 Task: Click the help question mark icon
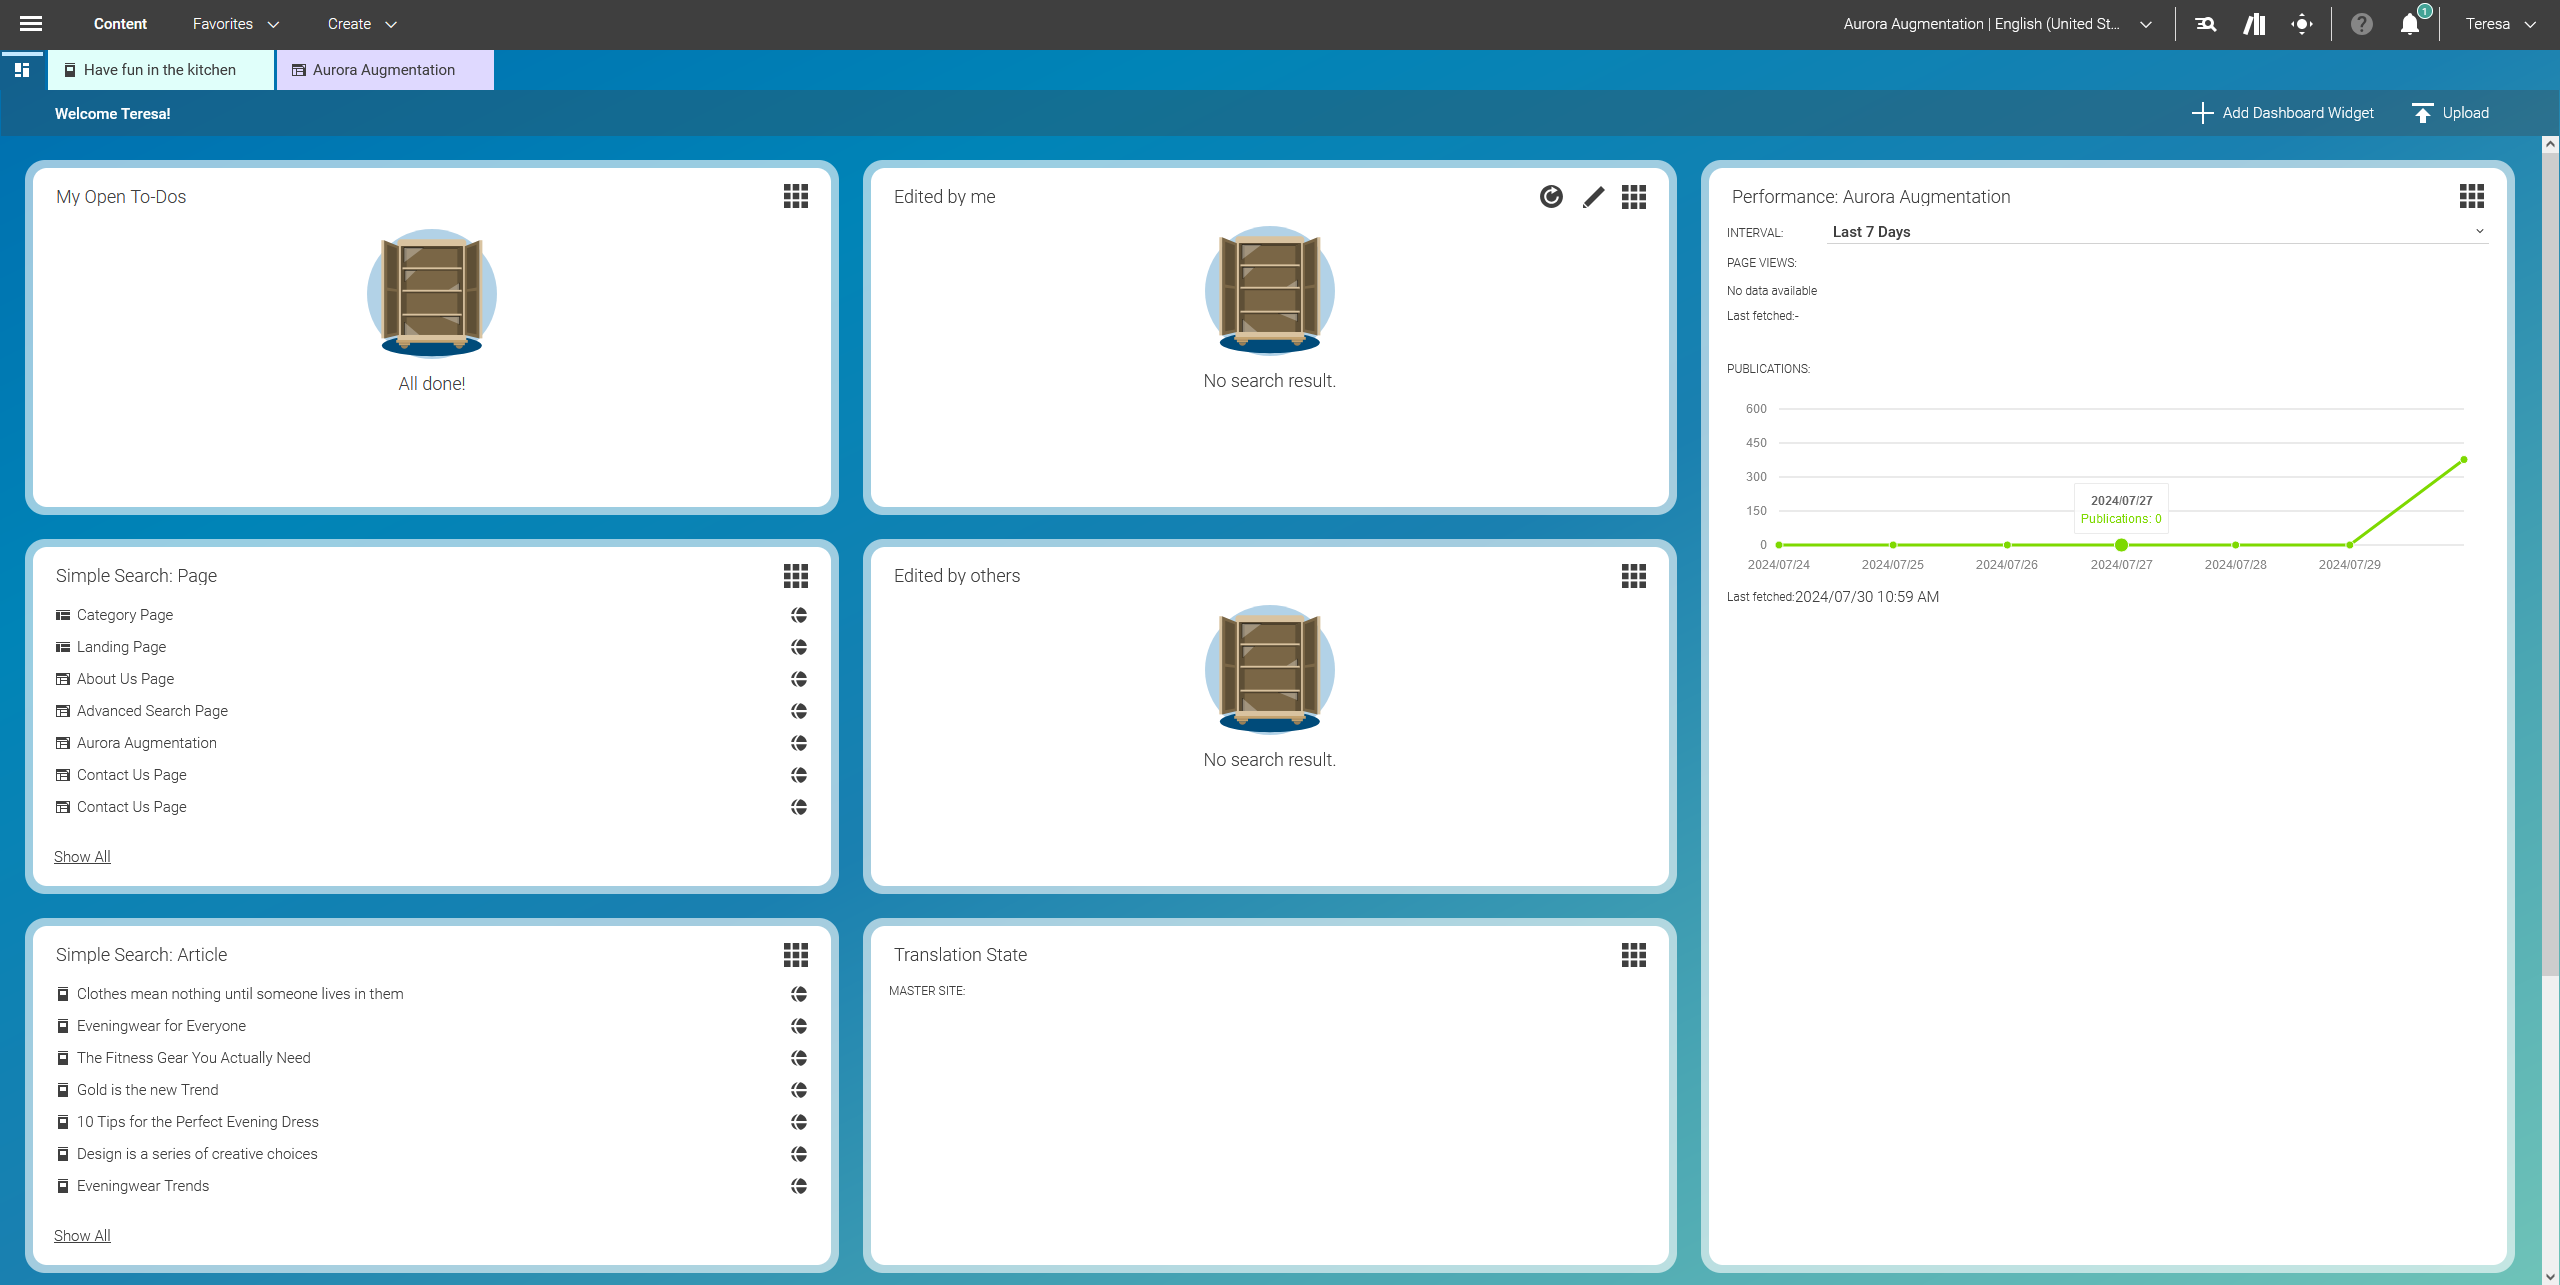[x=2361, y=23]
